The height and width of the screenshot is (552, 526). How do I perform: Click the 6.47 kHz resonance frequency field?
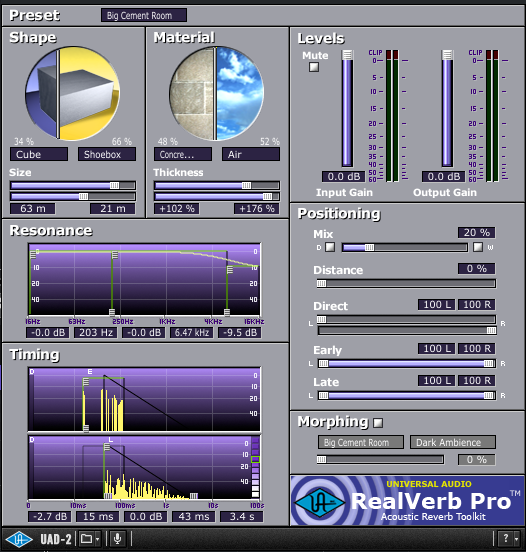(x=192, y=333)
